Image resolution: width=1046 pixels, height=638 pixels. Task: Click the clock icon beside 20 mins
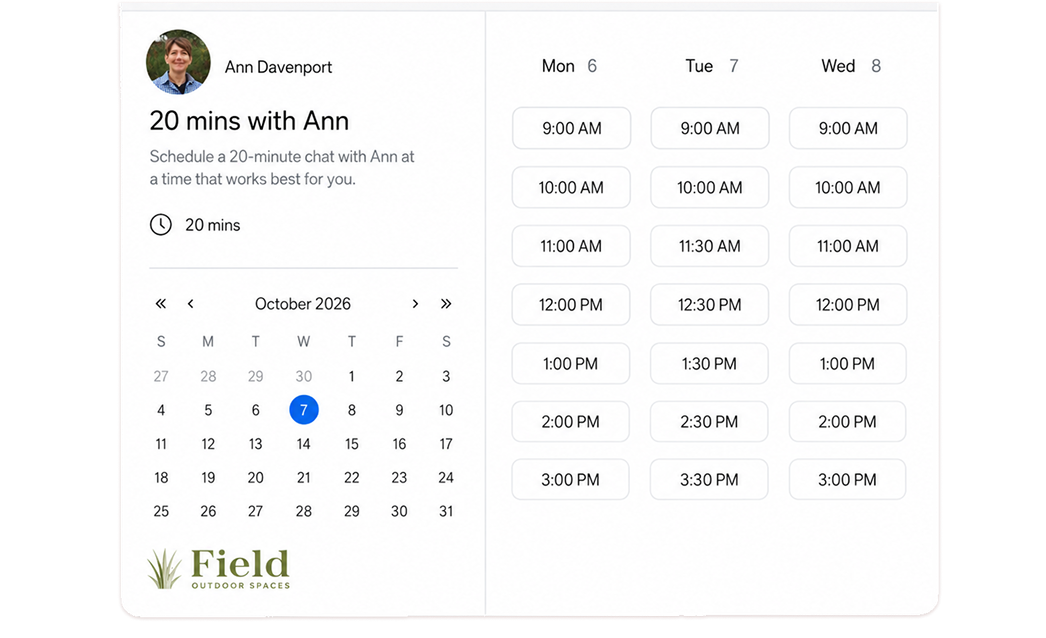[161, 225]
